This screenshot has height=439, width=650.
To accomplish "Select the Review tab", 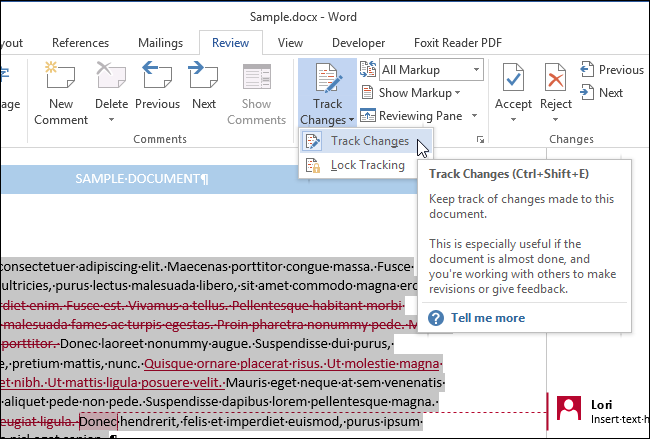I will tap(230, 43).
